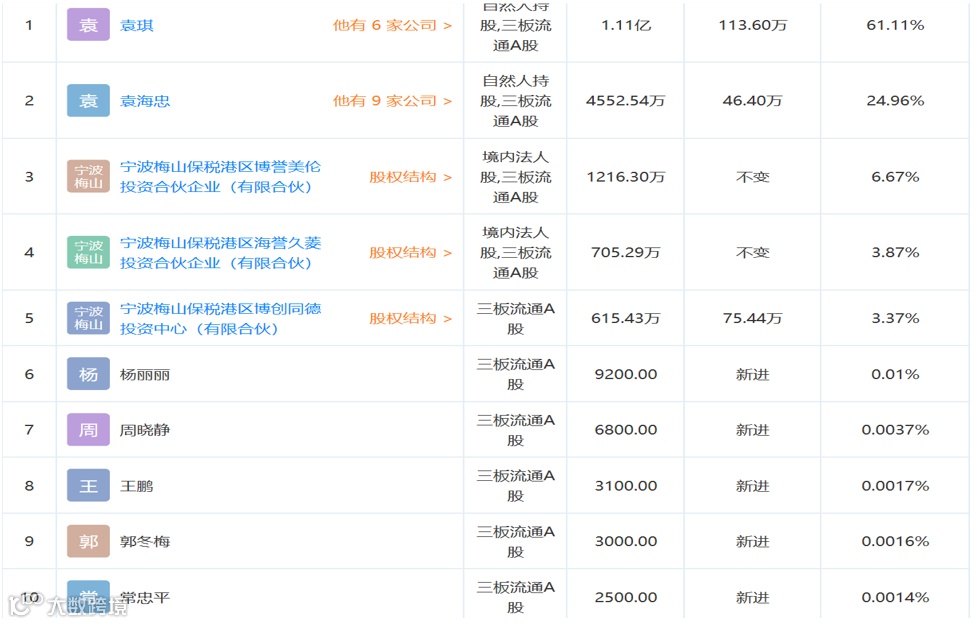Click the 6.67% ownership percentage

895,177
